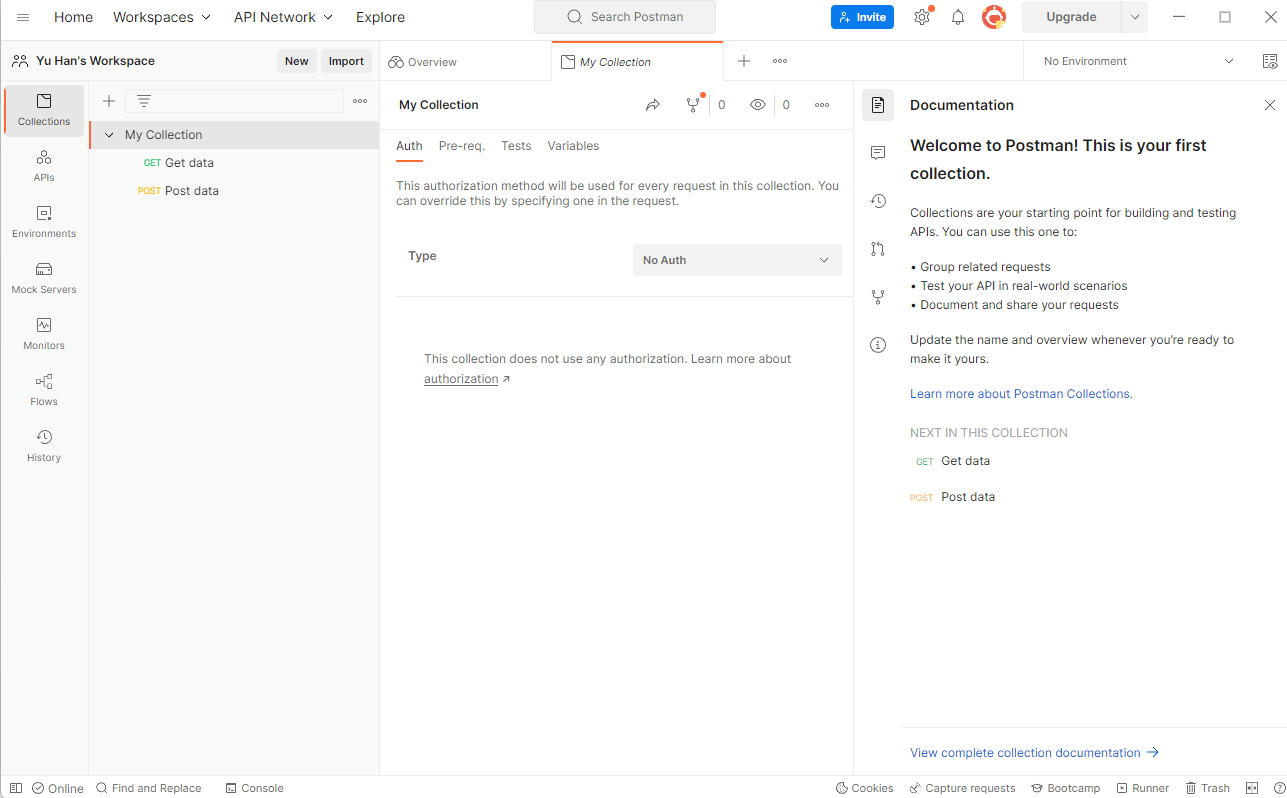Screen dimensions: 1287x798
Task: Open the Comments panel icon
Action: 878,153
